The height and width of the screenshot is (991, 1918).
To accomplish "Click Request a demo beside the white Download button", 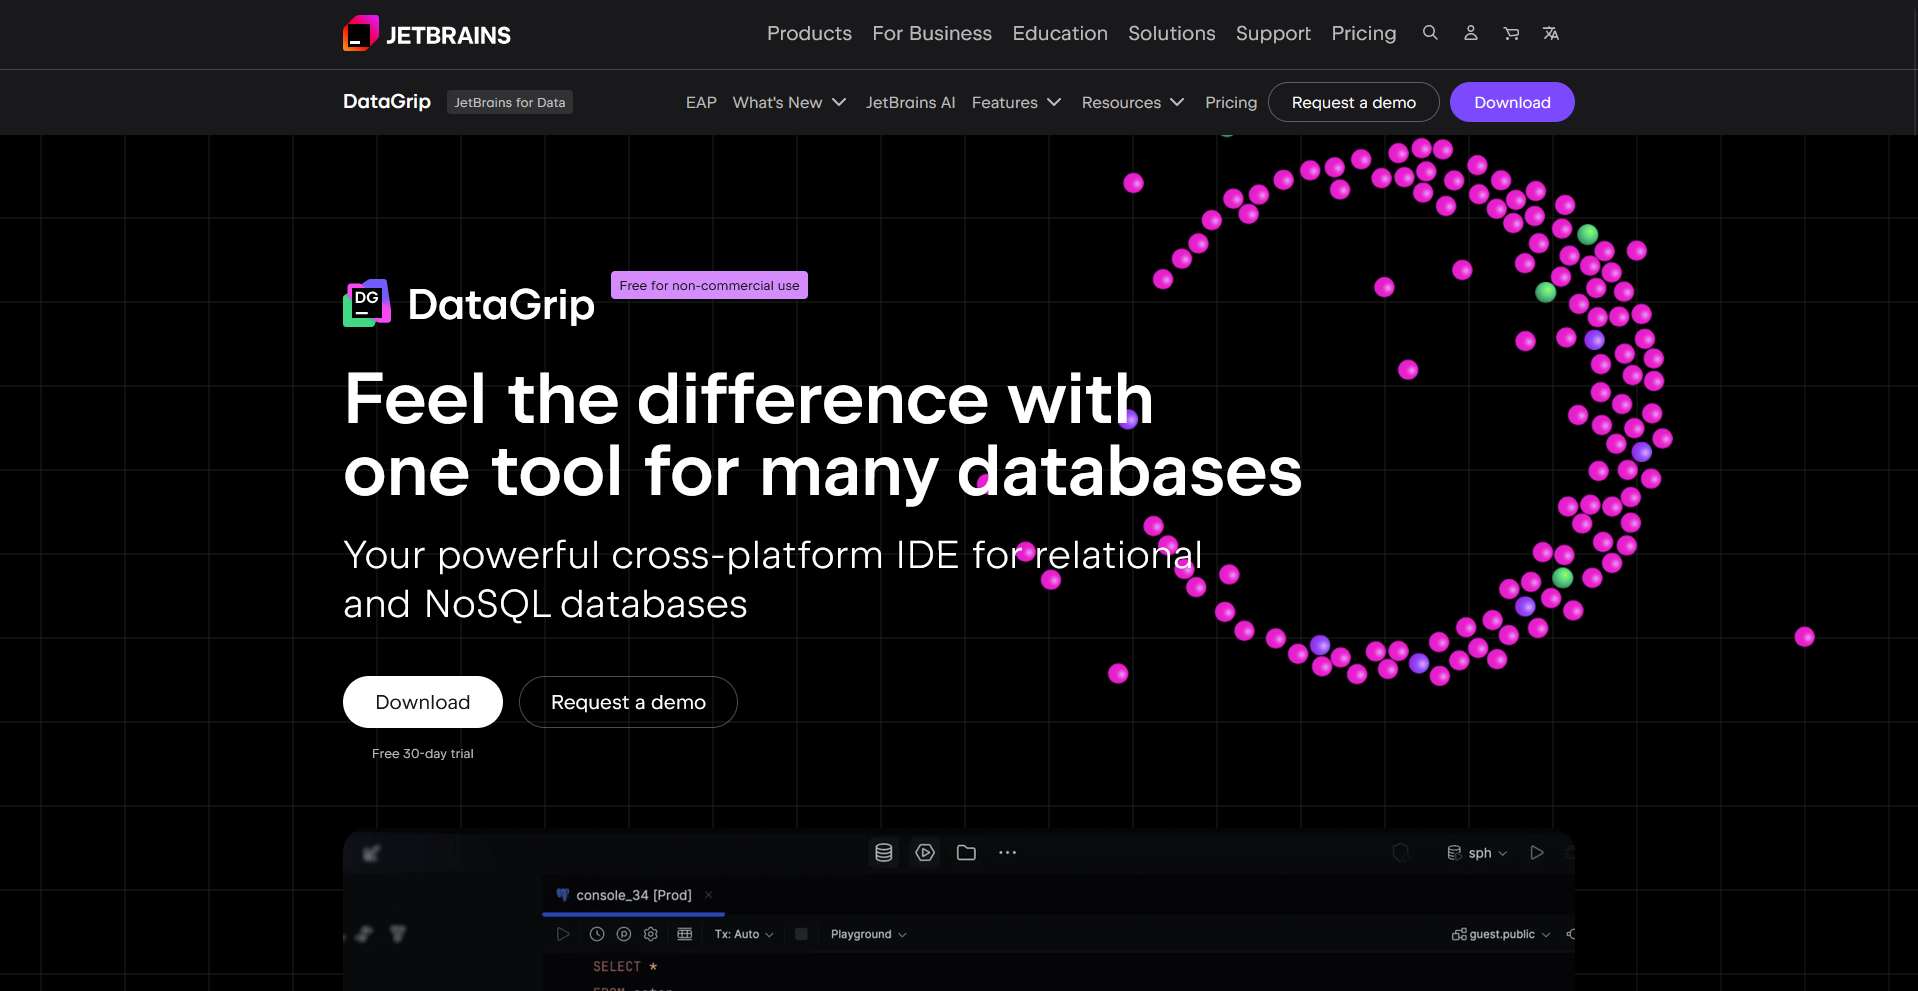I will 628,702.
